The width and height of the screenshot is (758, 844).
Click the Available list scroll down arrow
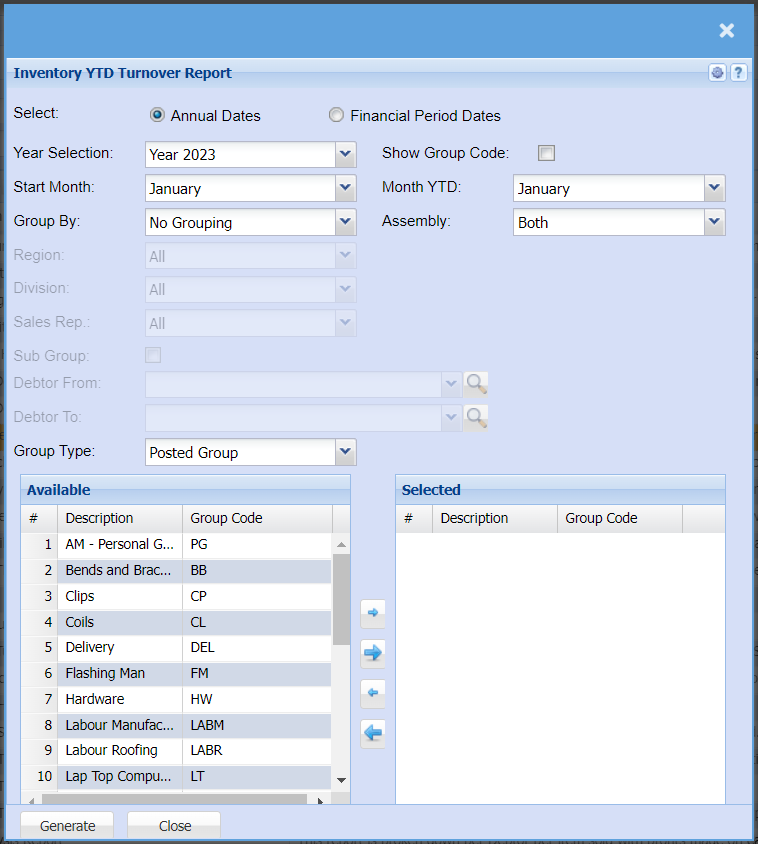341,780
